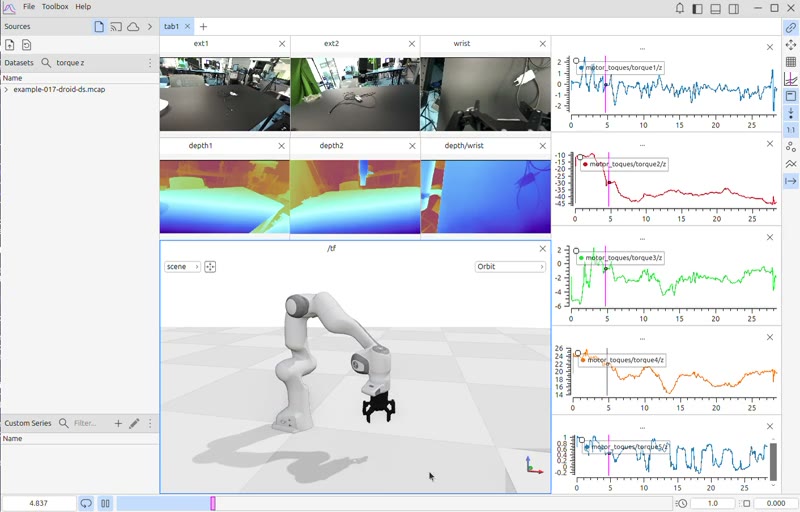Open the Datasets three-dot options menu

[x=150, y=63]
